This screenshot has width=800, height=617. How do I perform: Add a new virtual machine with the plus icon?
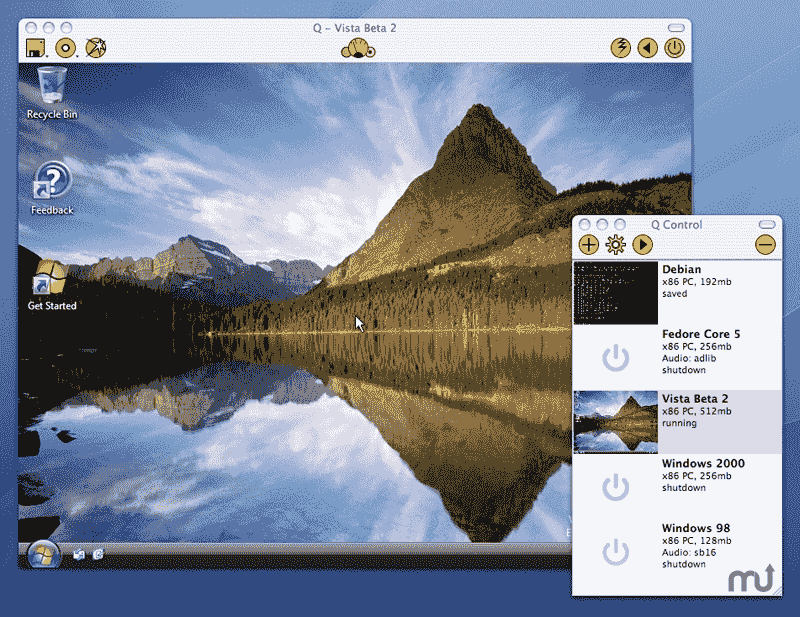coord(588,244)
